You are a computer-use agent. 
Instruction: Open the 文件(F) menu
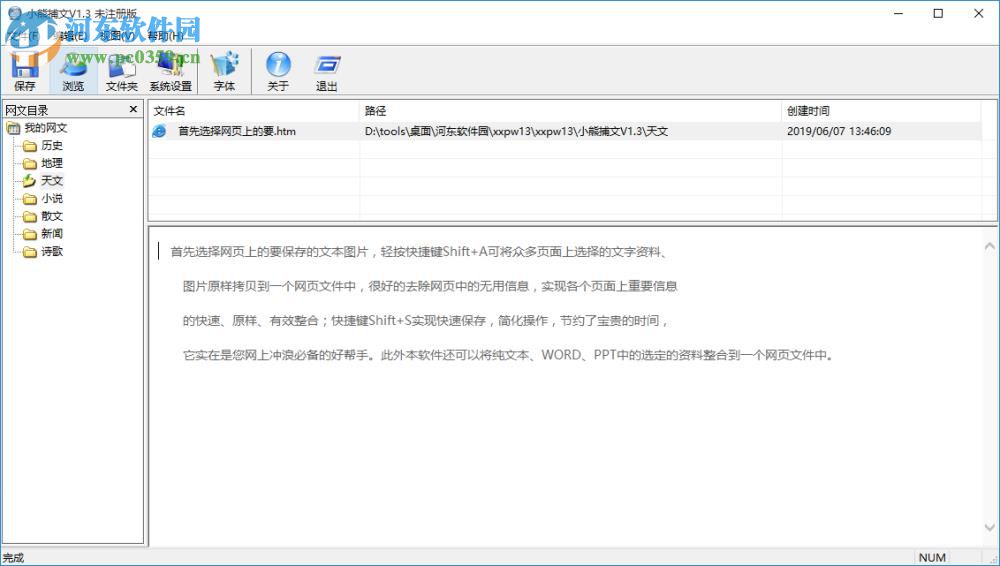tap(24, 36)
